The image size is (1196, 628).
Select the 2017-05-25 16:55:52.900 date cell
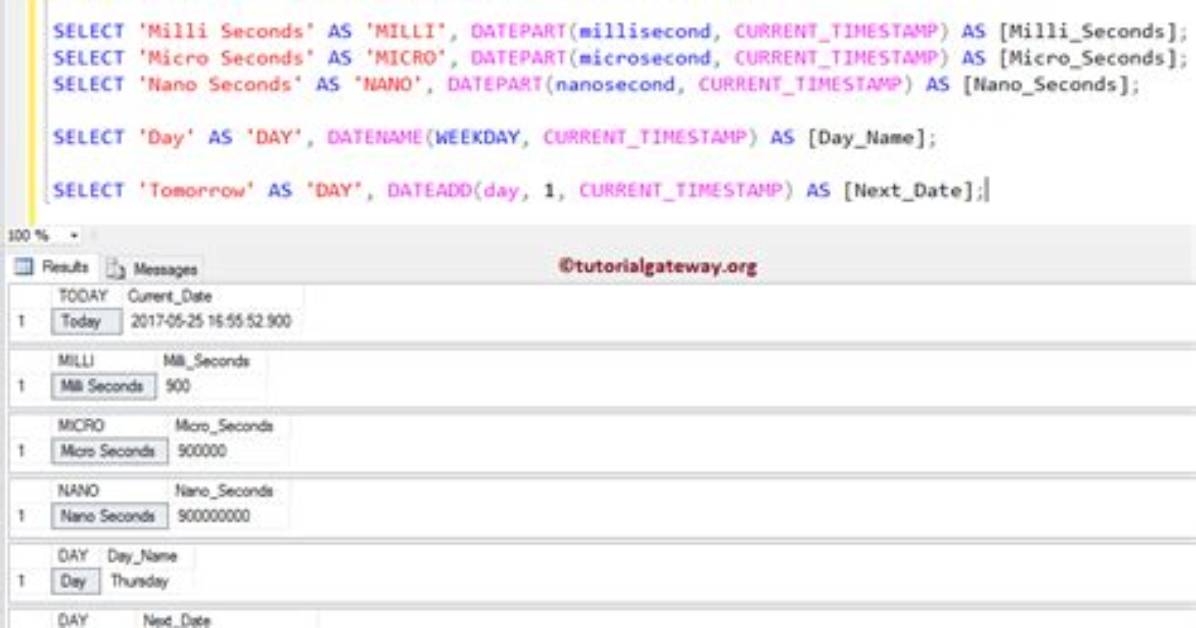211,321
